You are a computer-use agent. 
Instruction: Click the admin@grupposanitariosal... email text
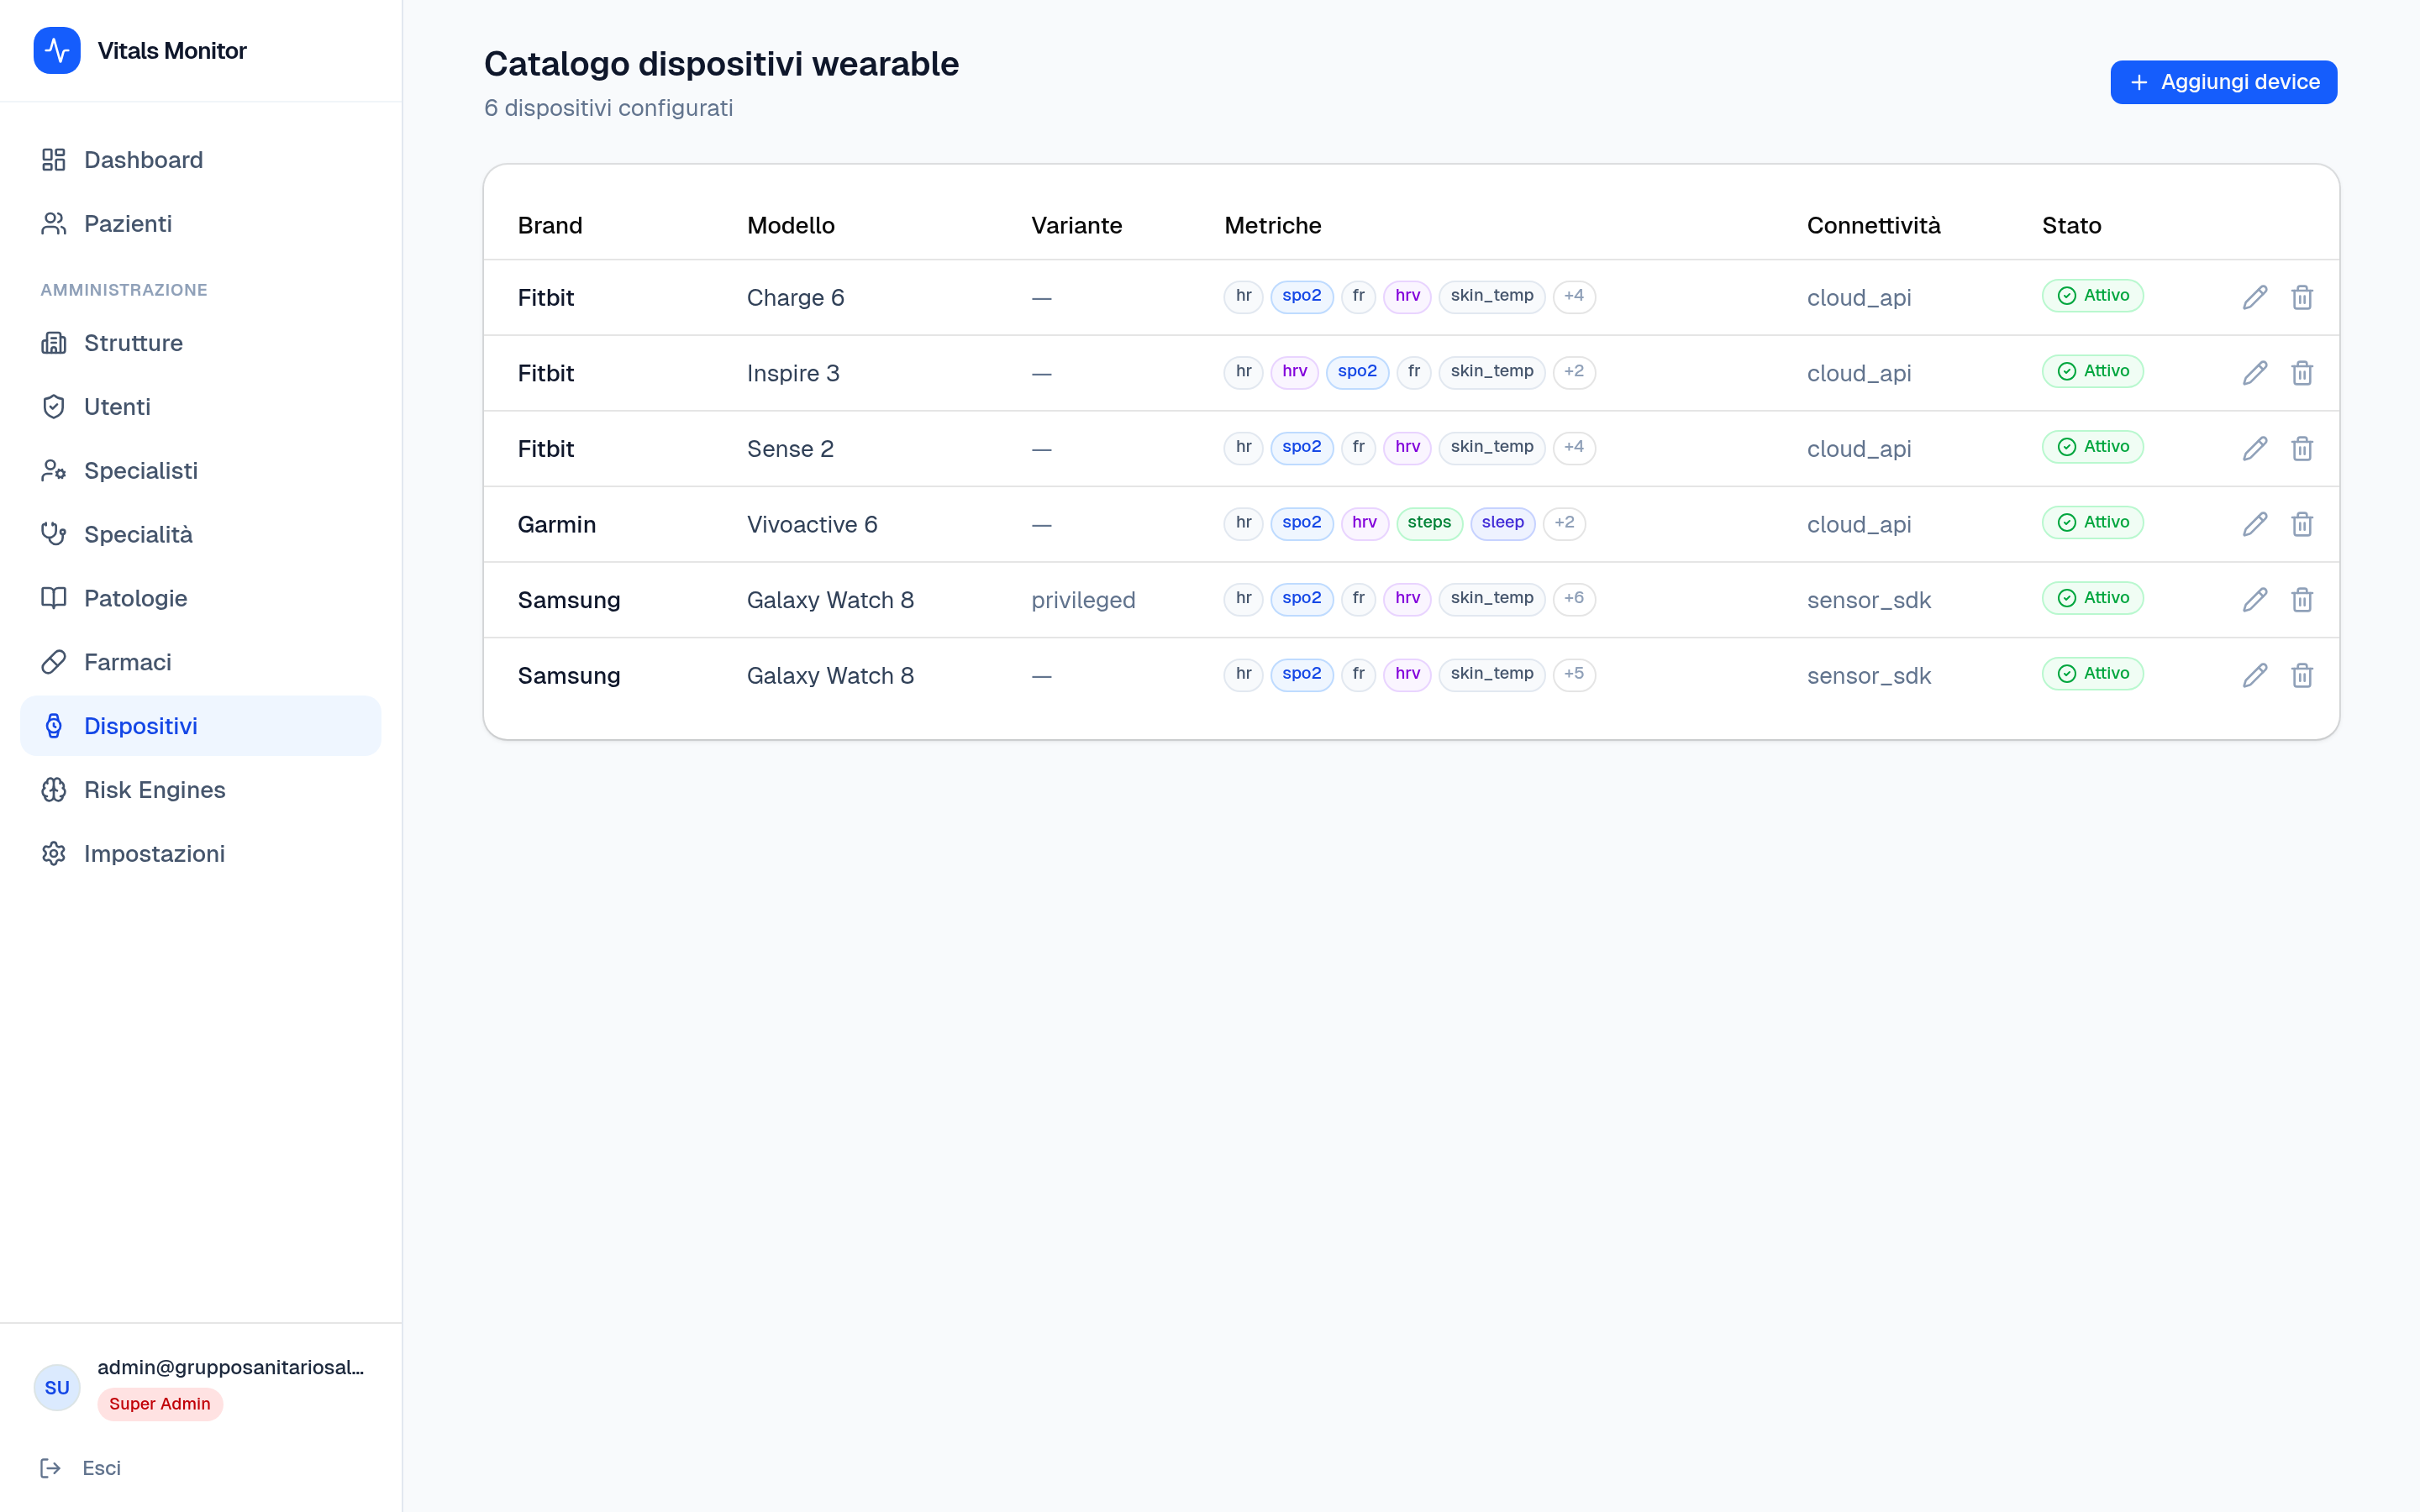click(231, 1367)
